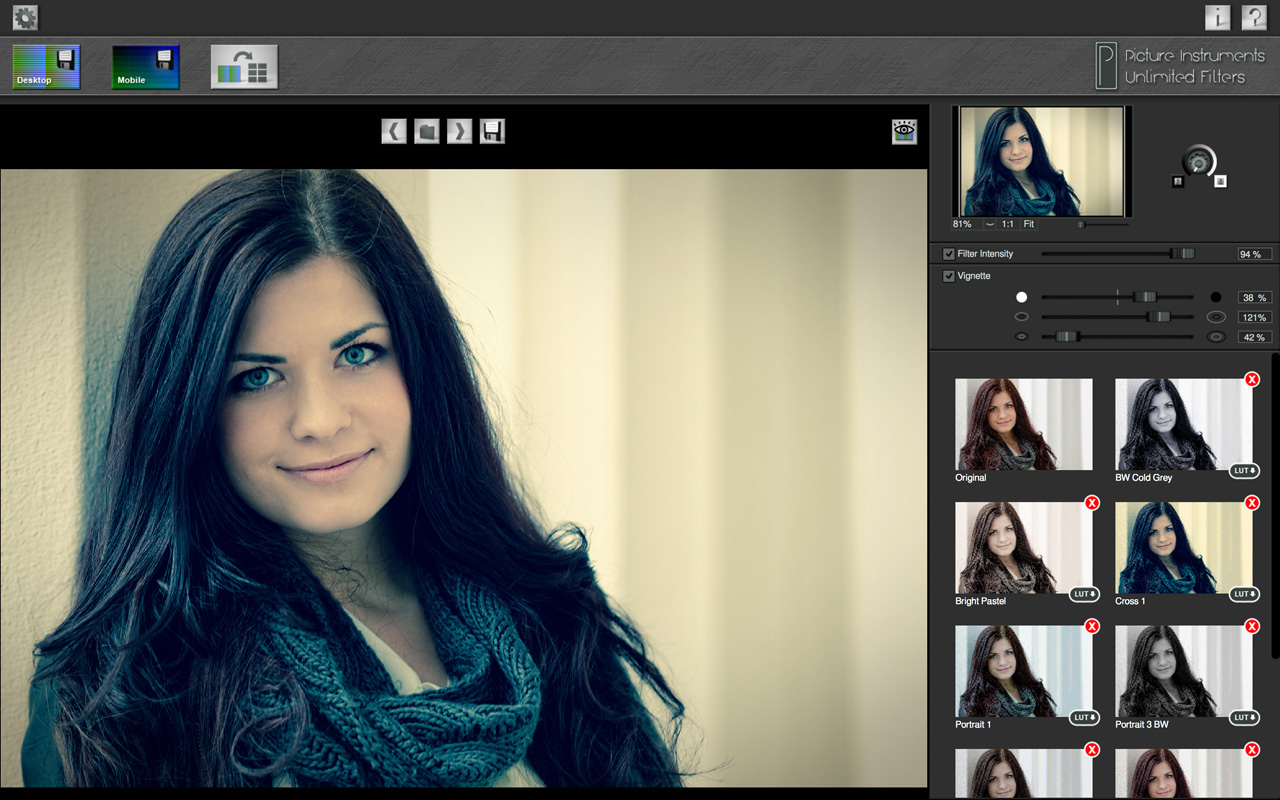The width and height of the screenshot is (1280, 800).
Task: Remove the Bright Pastel filter with its red X
Action: pyautogui.click(x=1092, y=503)
